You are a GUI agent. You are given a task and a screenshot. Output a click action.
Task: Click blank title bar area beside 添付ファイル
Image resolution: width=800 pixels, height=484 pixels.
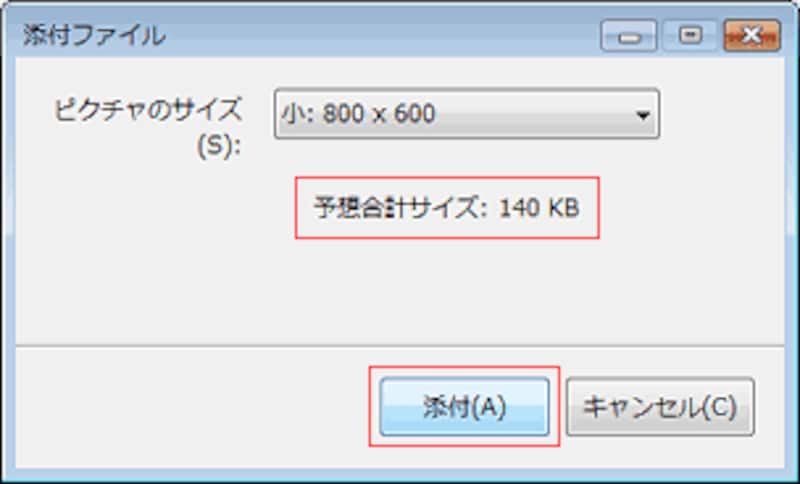pyautogui.click(x=383, y=36)
